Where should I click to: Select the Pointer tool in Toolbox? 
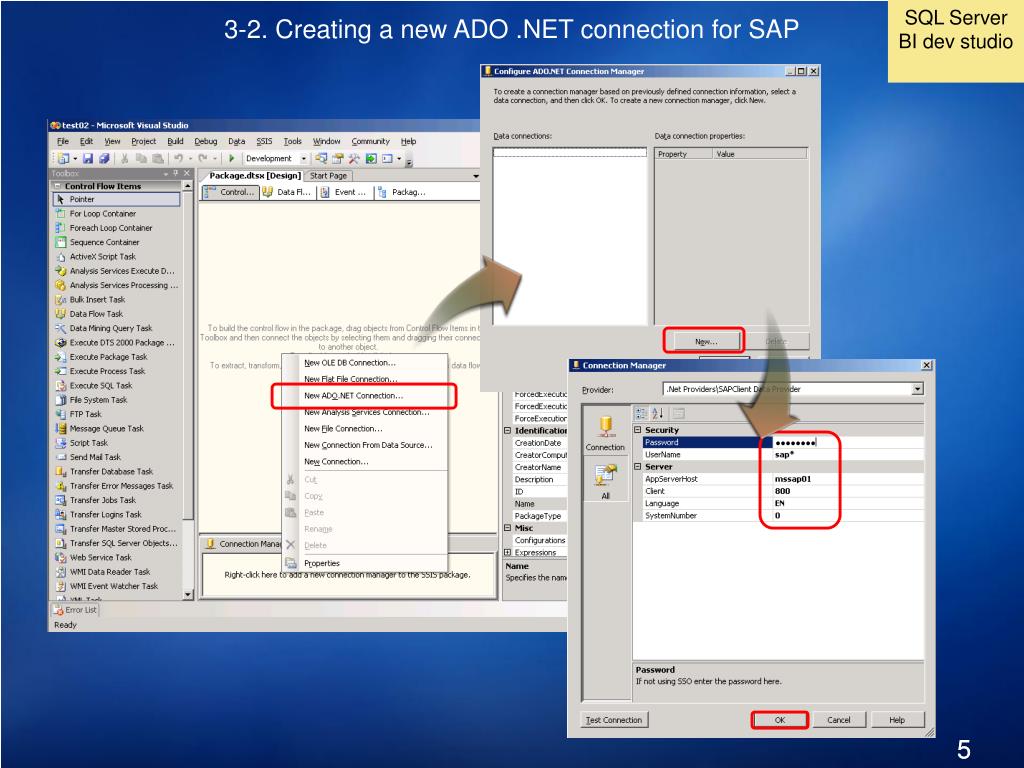pos(116,199)
